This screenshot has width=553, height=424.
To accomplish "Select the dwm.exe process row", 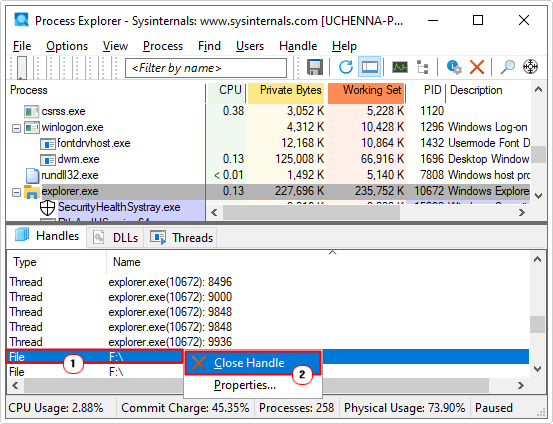I will click(269, 159).
